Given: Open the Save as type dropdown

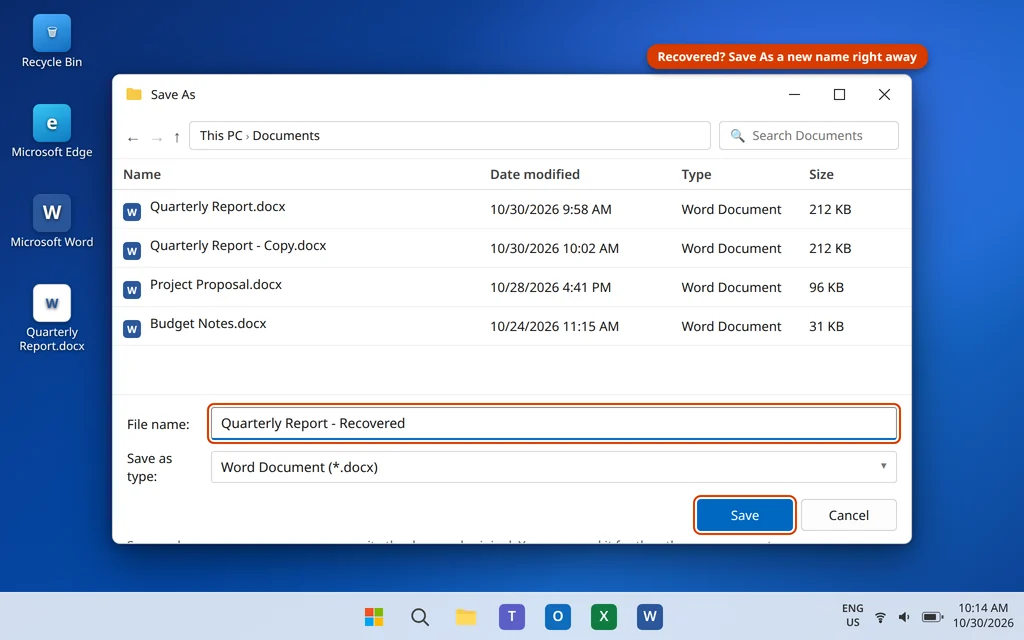Looking at the screenshot, I should (x=553, y=467).
